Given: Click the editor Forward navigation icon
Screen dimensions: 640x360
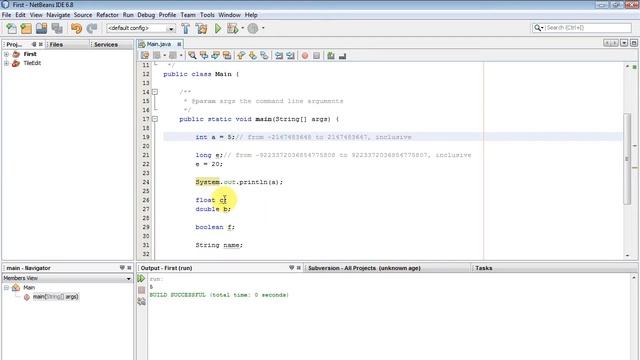Looking at the screenshot, I should click(173, 56).
